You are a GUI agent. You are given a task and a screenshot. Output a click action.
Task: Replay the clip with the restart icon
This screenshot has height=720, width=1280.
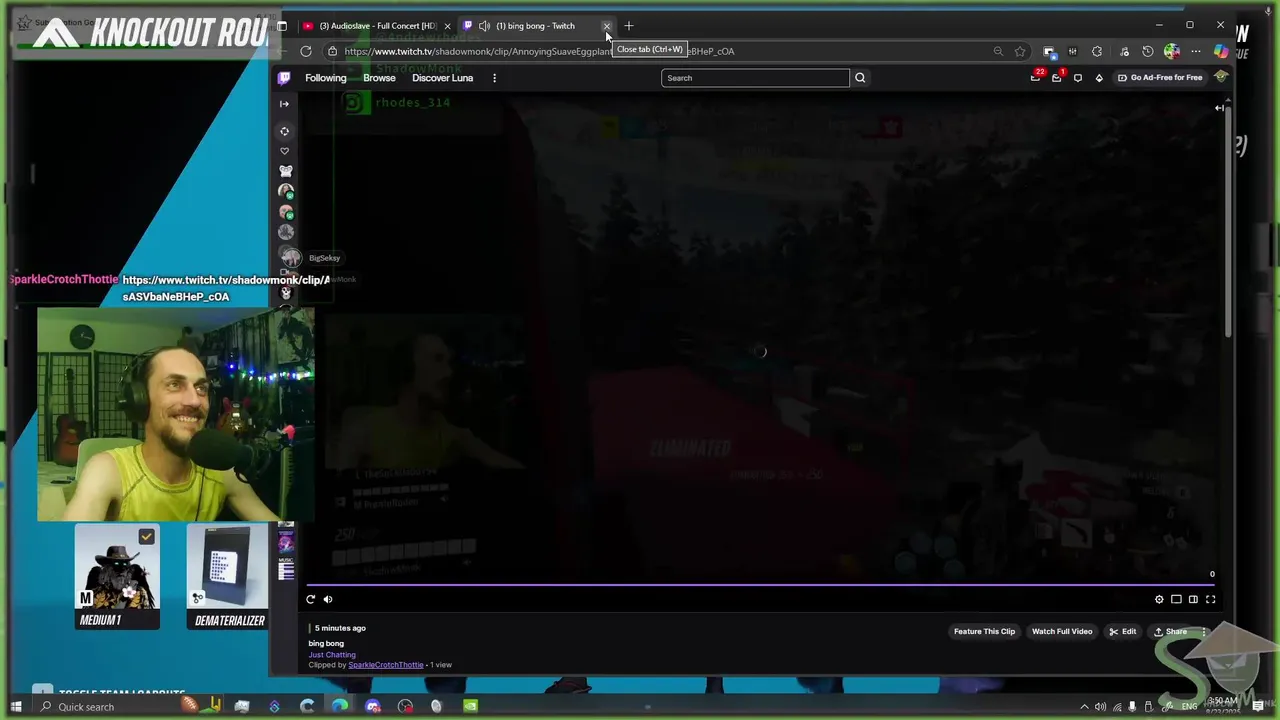[310, 599]
